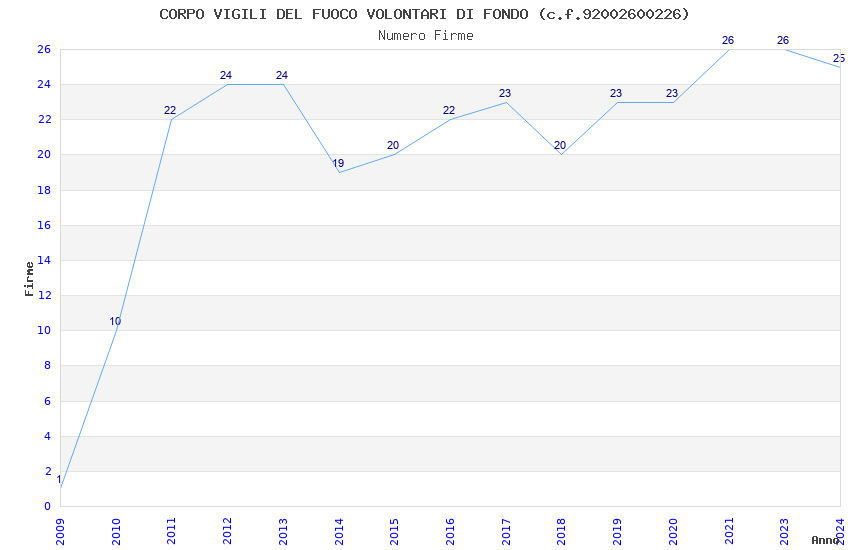Click the 'Numero Firme' subtitle

tap(426, 36)
